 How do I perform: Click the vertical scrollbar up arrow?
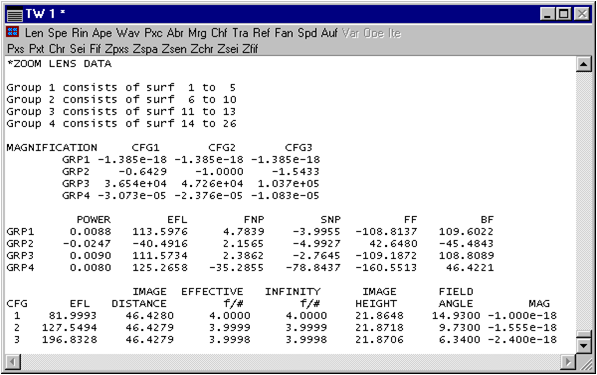(x=584, y=64)
